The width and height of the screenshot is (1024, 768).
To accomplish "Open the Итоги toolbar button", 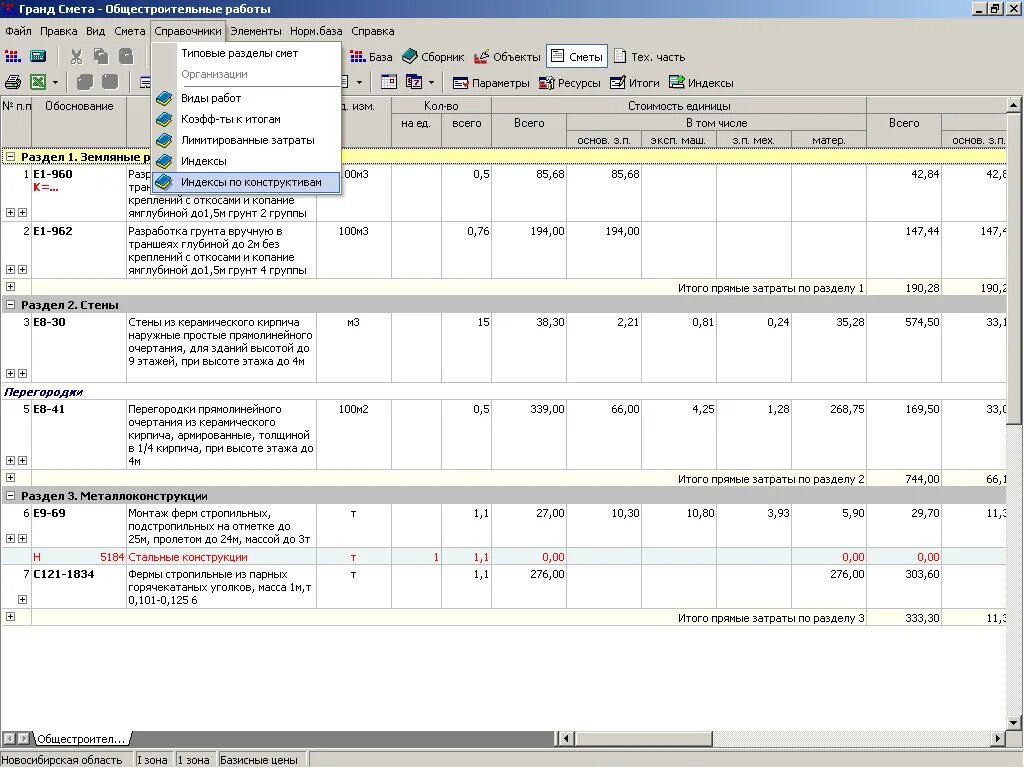I will (635, 83).
